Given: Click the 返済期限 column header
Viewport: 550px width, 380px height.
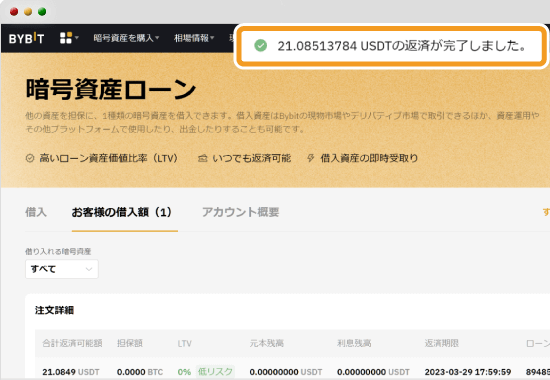Looking at the screenshot, I should (442, 343).
